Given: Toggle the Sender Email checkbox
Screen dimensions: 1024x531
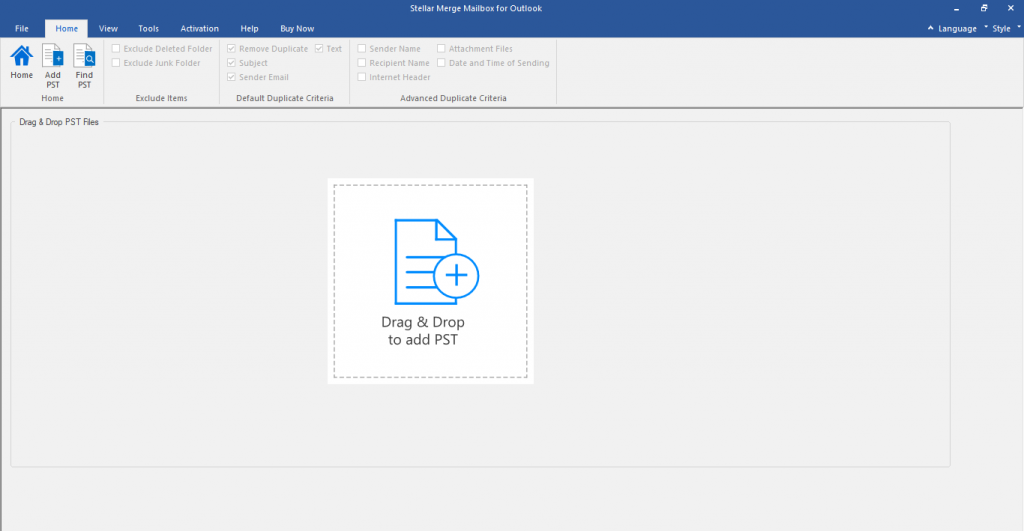Looking at the screenshot, I should 231,77.
